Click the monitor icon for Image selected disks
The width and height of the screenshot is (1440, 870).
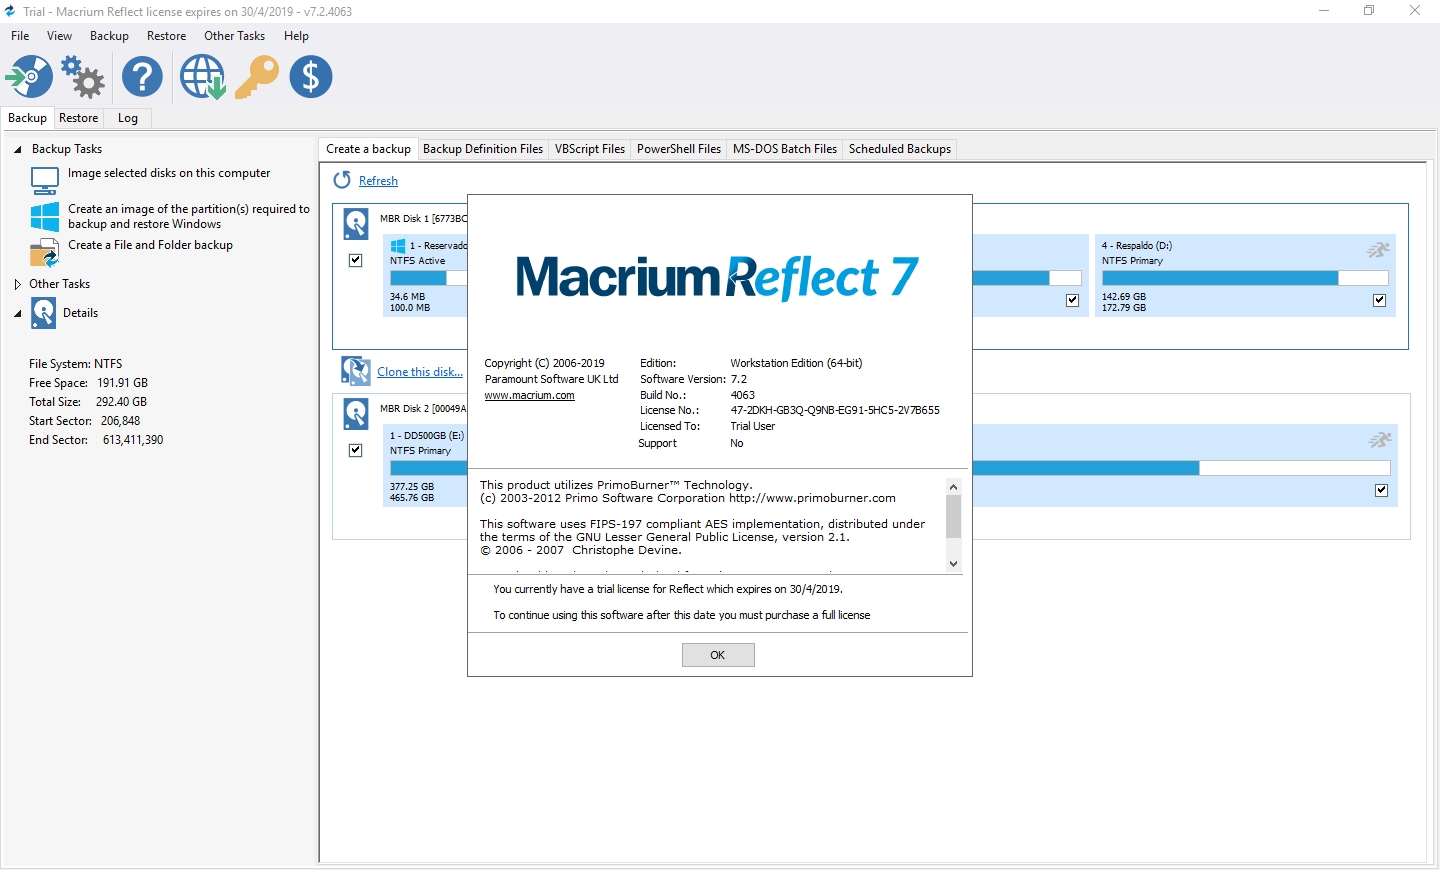(45, 180)
